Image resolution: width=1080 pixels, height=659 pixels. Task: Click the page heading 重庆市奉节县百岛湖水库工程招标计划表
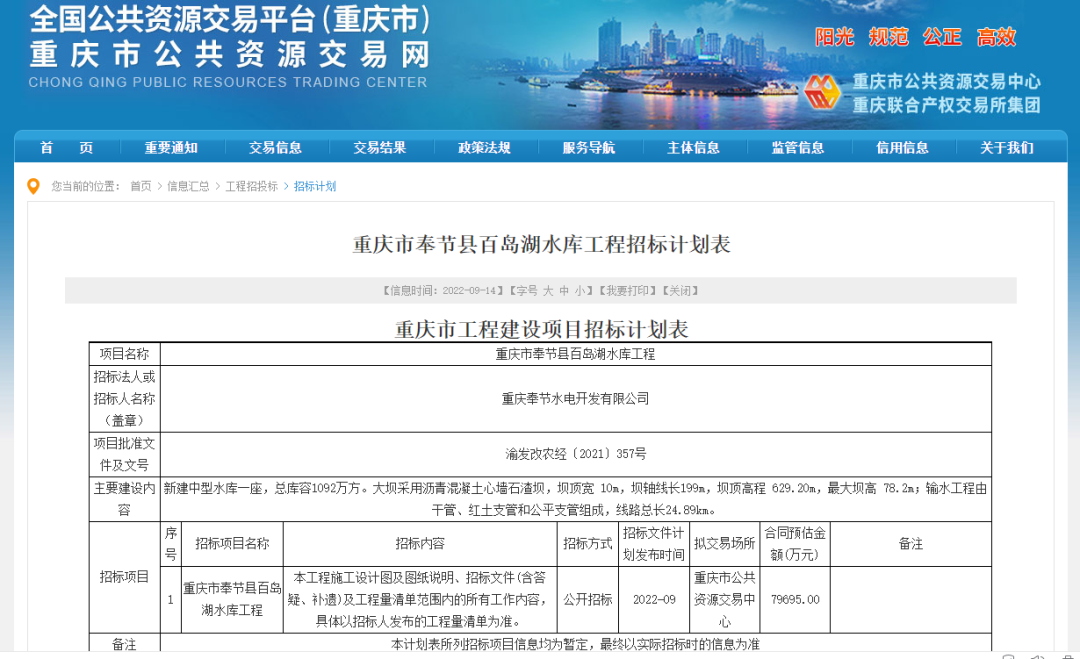point(541,244)
